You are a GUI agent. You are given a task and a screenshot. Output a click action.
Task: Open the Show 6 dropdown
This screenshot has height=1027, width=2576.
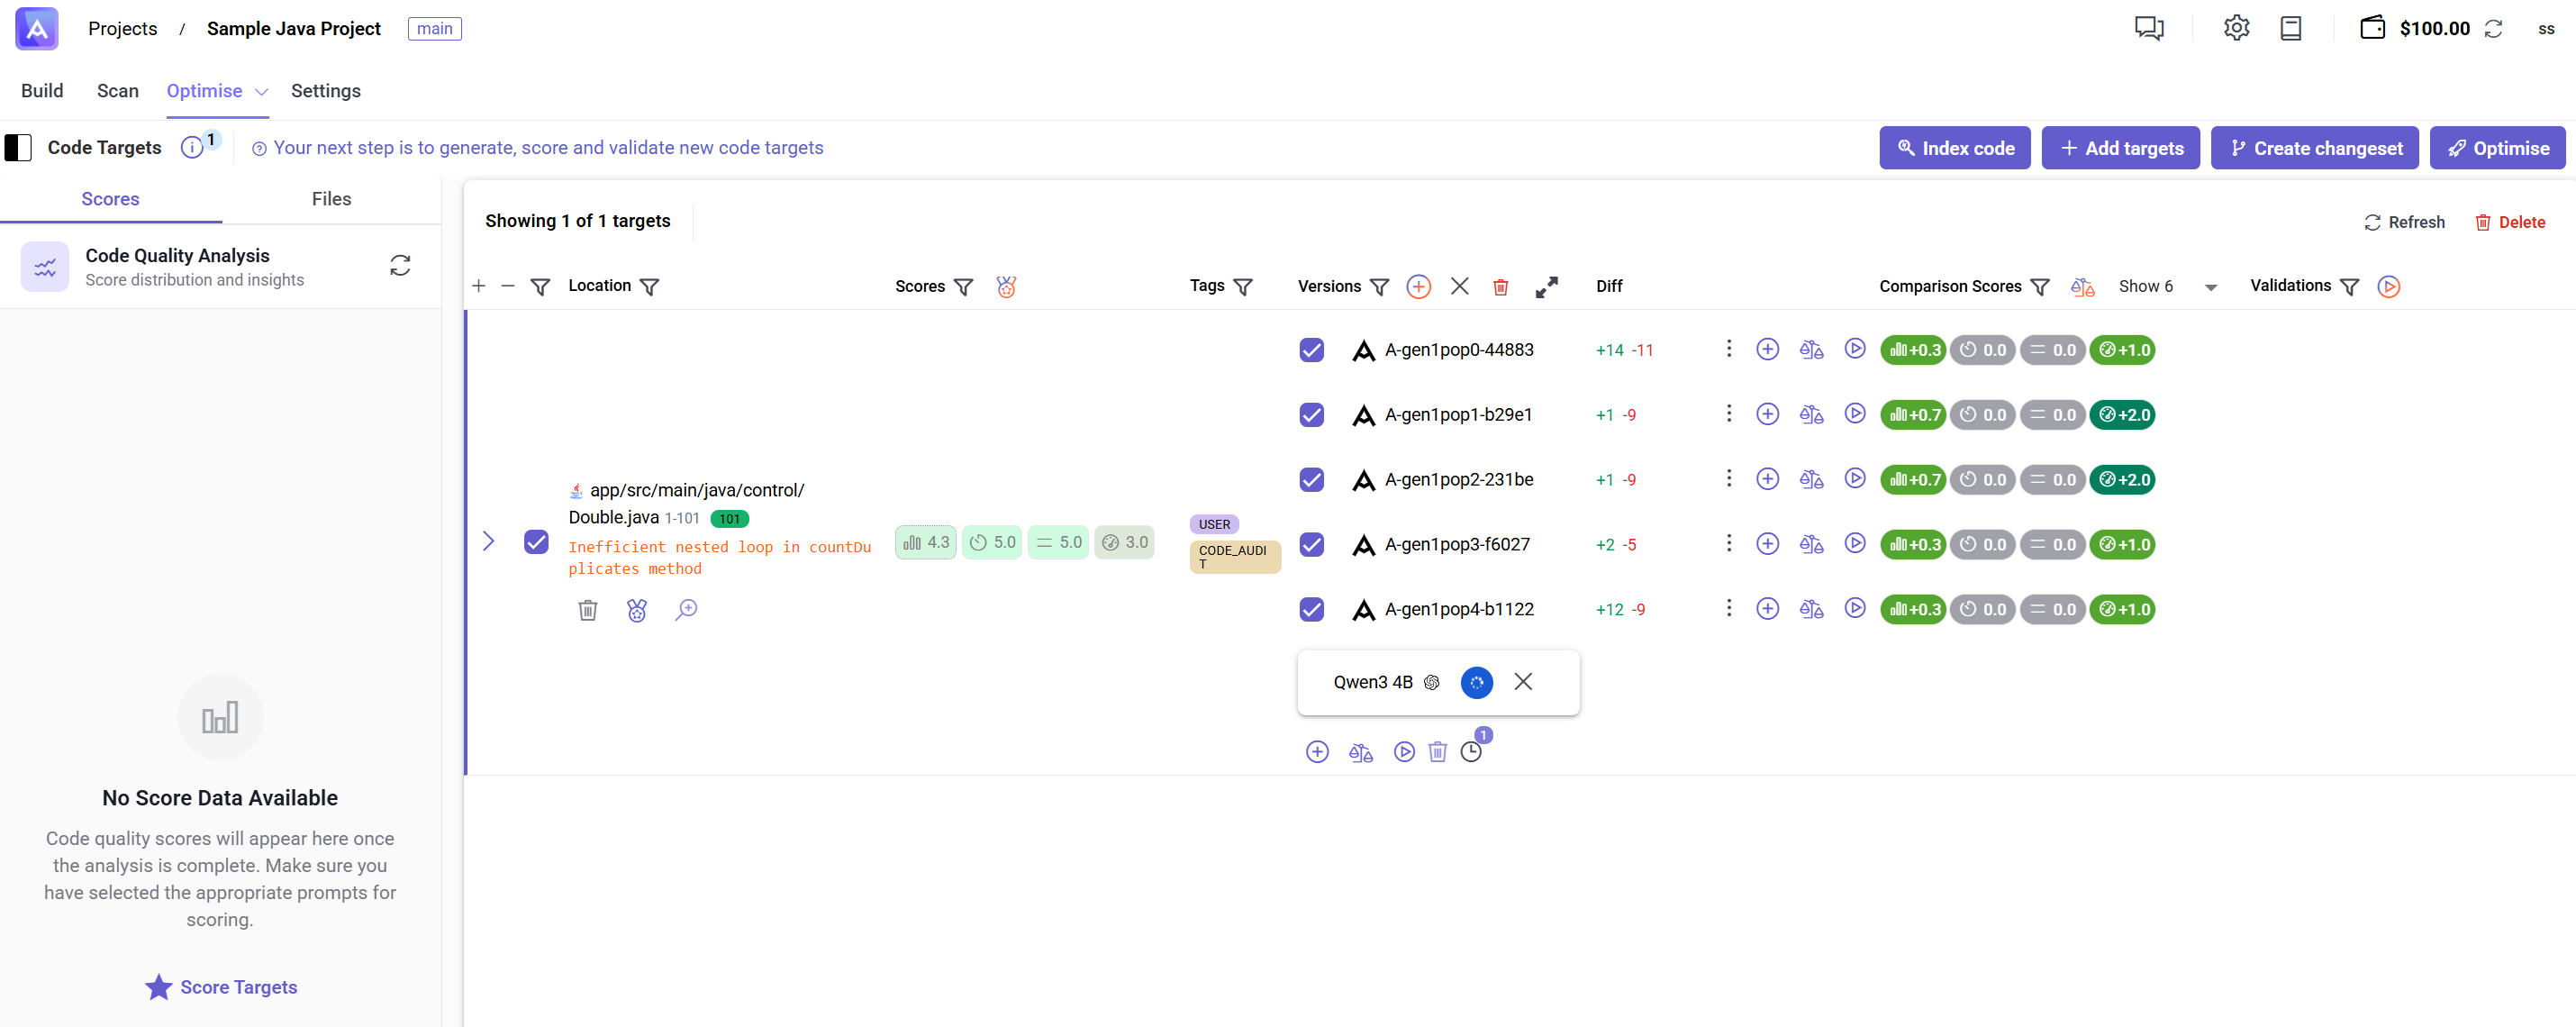point(2168,286)
